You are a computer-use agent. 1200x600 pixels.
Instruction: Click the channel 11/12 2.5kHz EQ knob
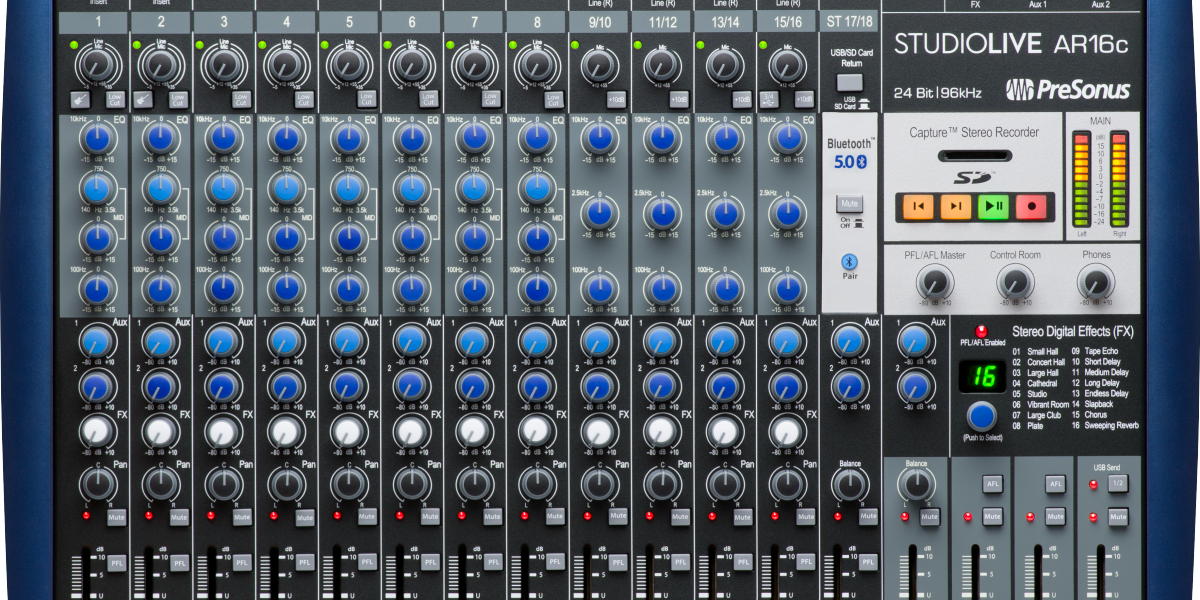click(x=662, y=212)
